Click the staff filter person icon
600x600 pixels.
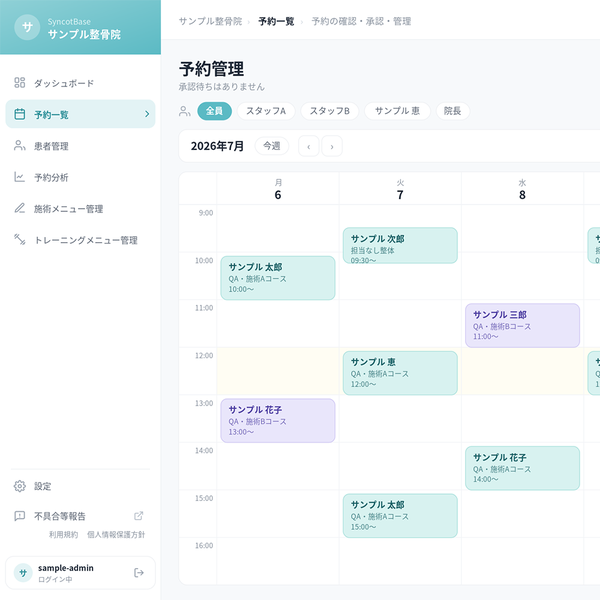(x=184, y=111)
